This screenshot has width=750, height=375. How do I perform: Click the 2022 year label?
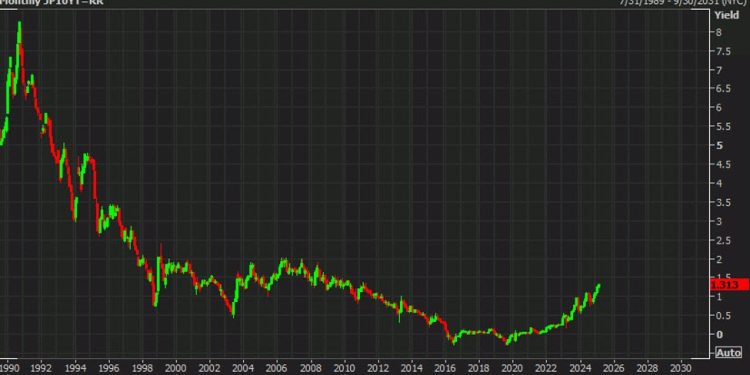coord(546,368)
